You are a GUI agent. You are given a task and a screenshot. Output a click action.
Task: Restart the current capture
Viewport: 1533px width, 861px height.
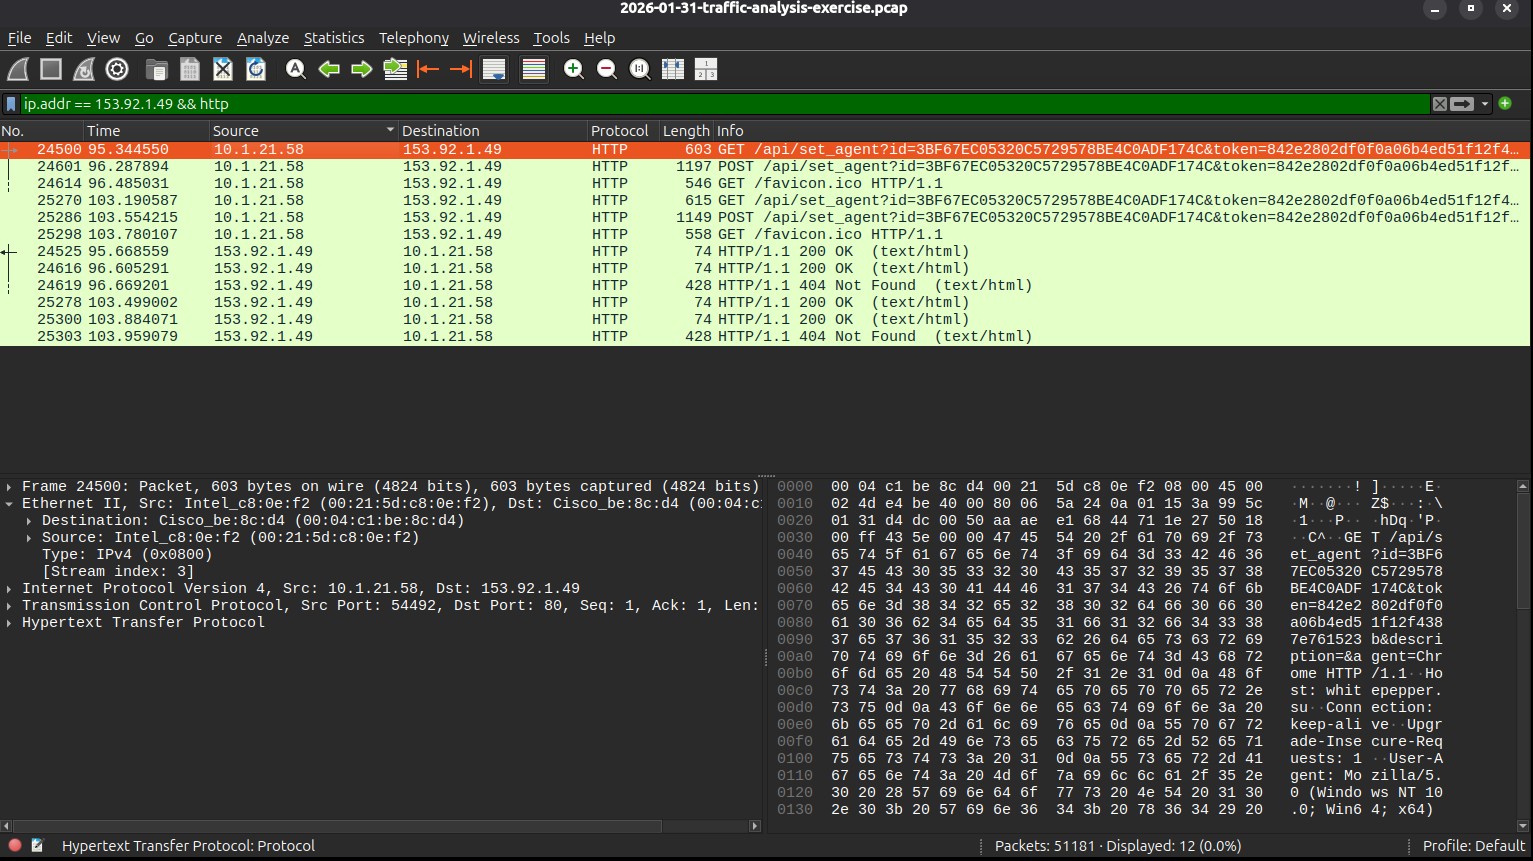coord(84,69)
